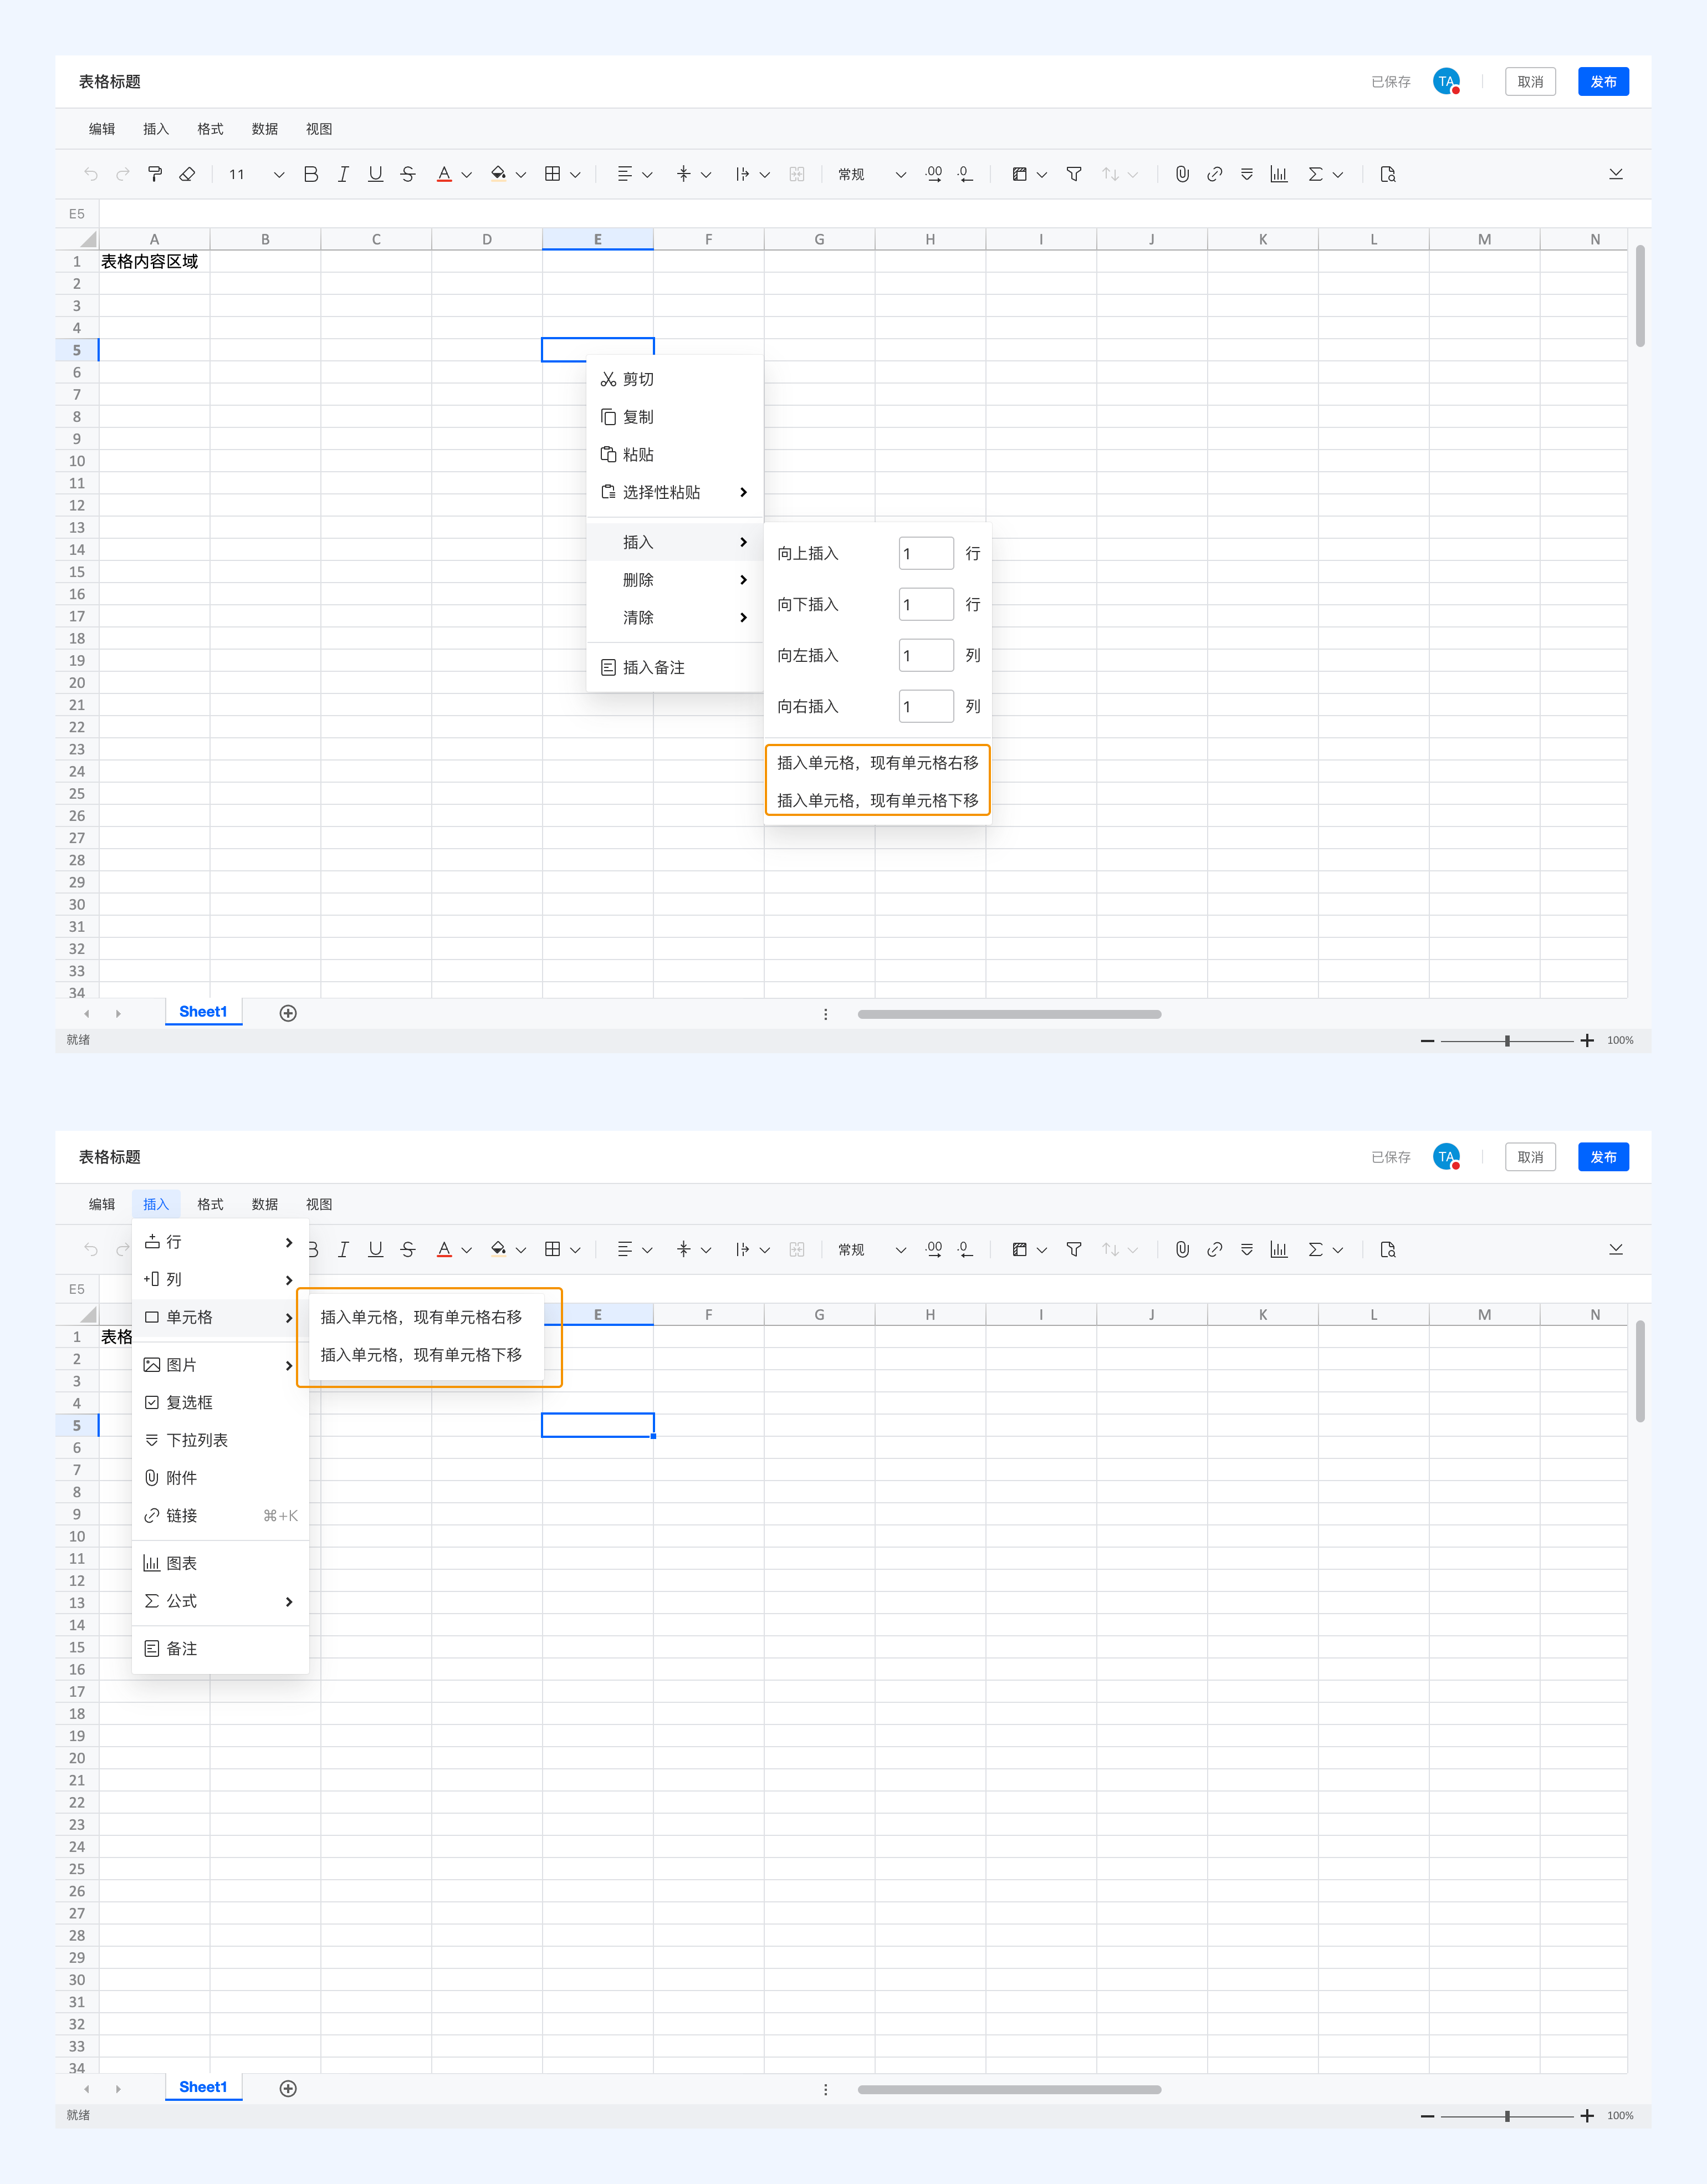
Task: Click the link icon in lower editor toolbar
Action: (1215, 1250)
